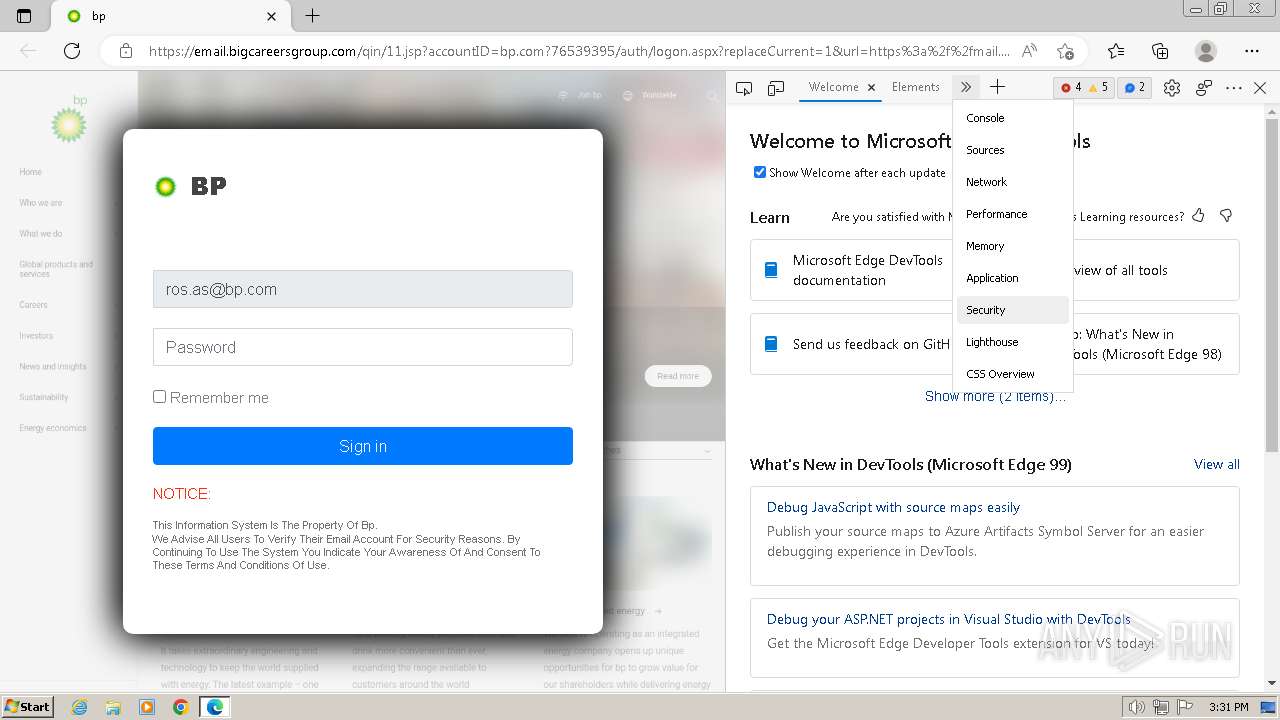
Task: Click the Send us feedback link
Action: click(x=871, y=344)
